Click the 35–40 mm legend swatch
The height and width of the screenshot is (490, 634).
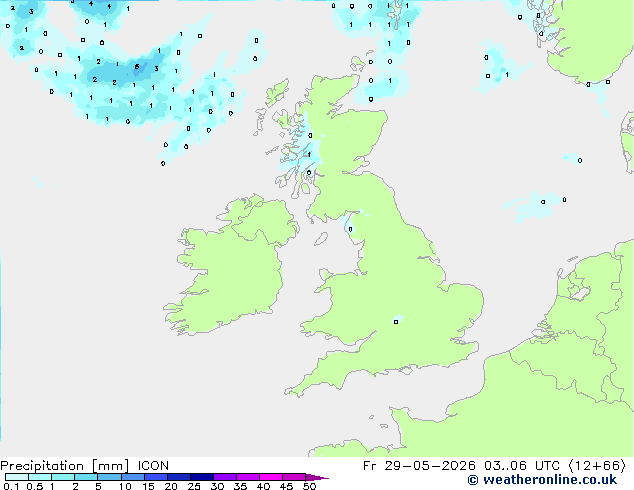pyautogui.click(x=247, y=477)
